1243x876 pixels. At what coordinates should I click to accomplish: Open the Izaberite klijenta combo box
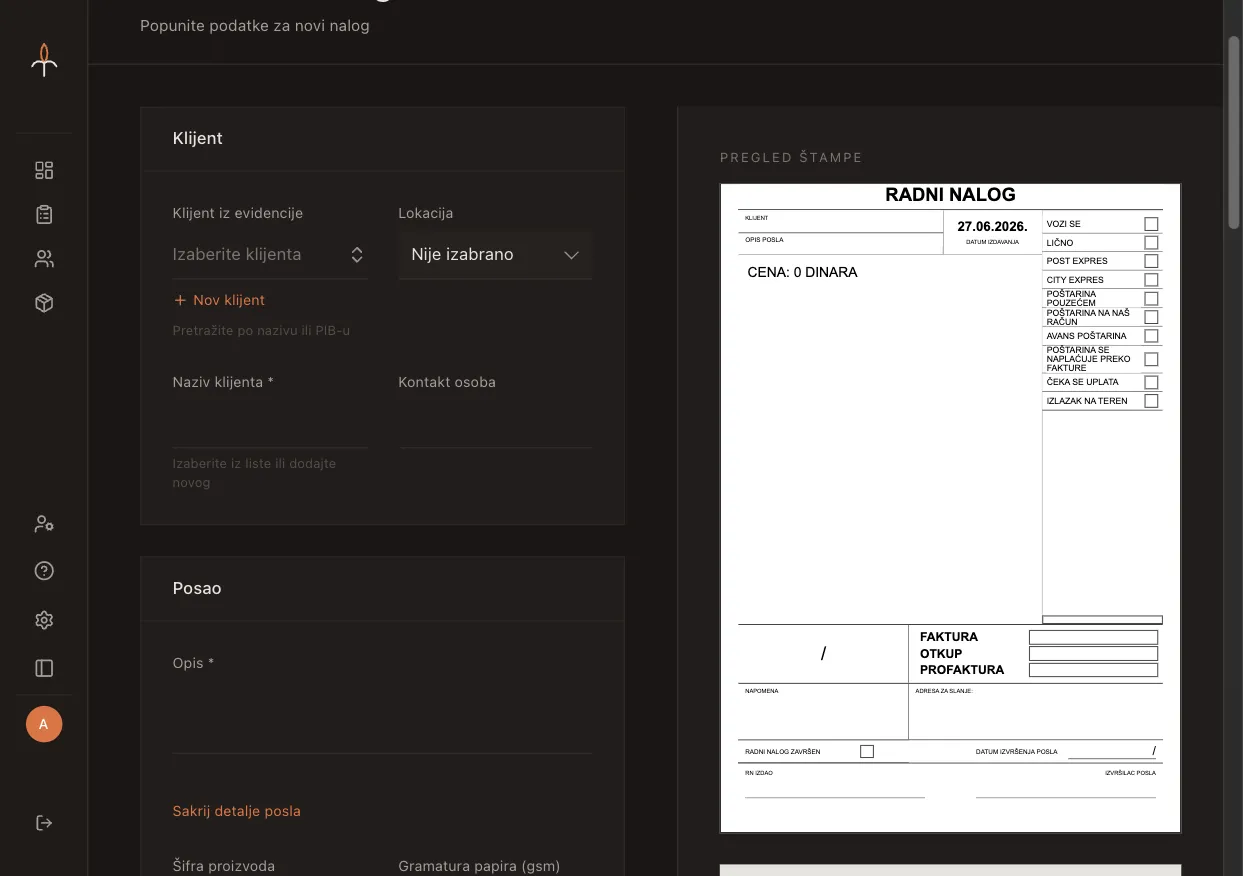pyautogui.click(x=270, y=255)
